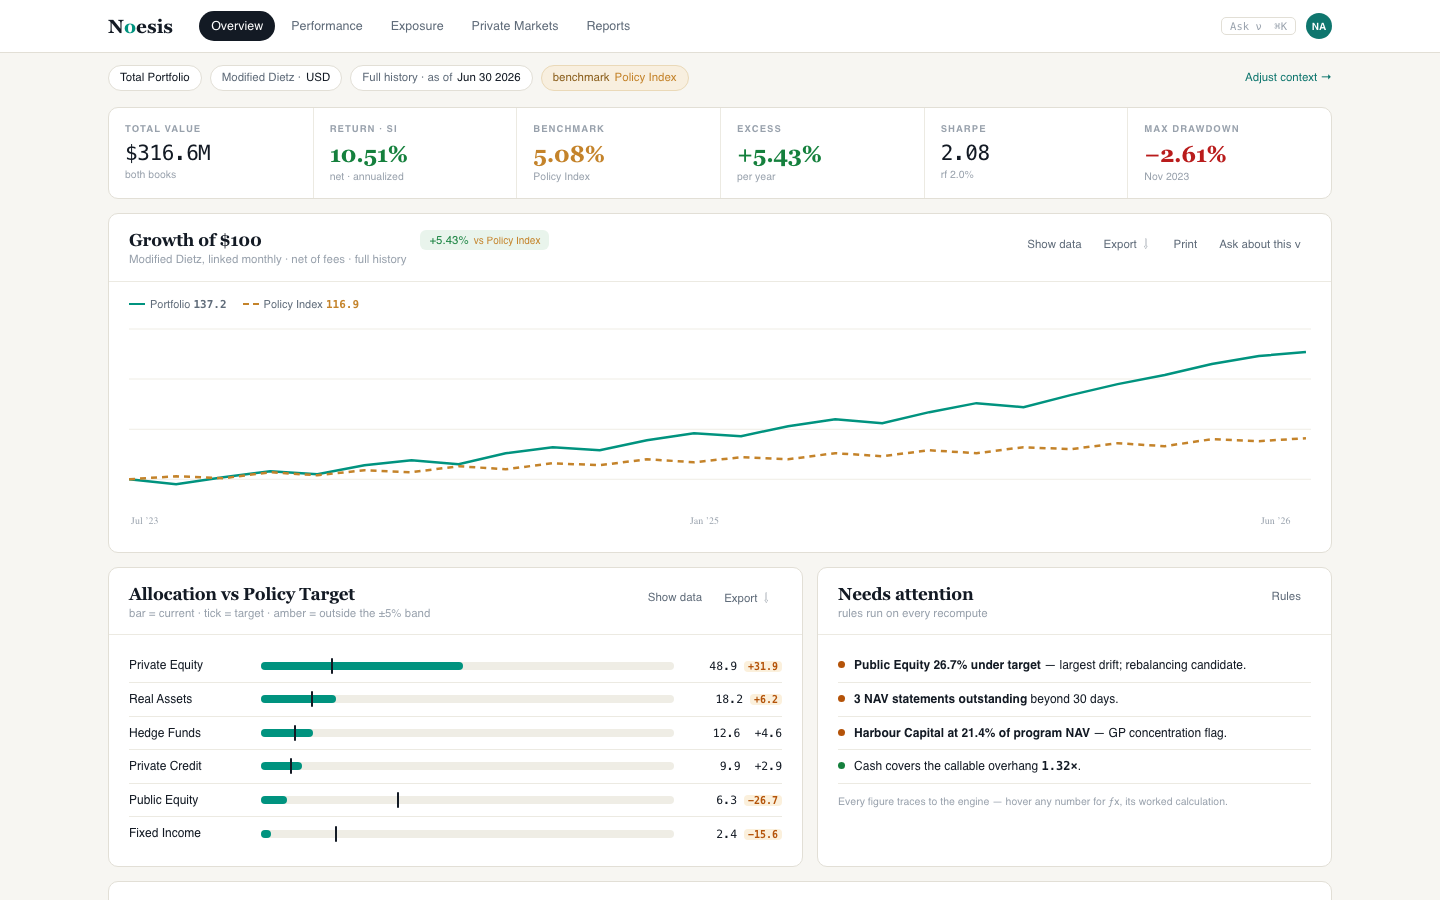Viewport: 1440px width, 900px height.
Task: Open the Harbour Capital concentration alert
Action: (x=1074, y=733)
